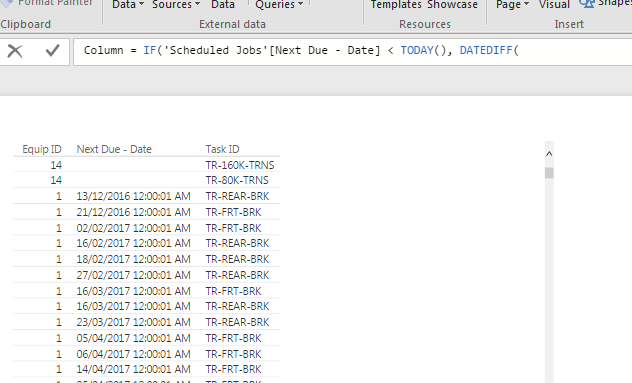Select Equip ID 1 in the 18/02/2017 row
632x383 pixels.
click(59, 259)
